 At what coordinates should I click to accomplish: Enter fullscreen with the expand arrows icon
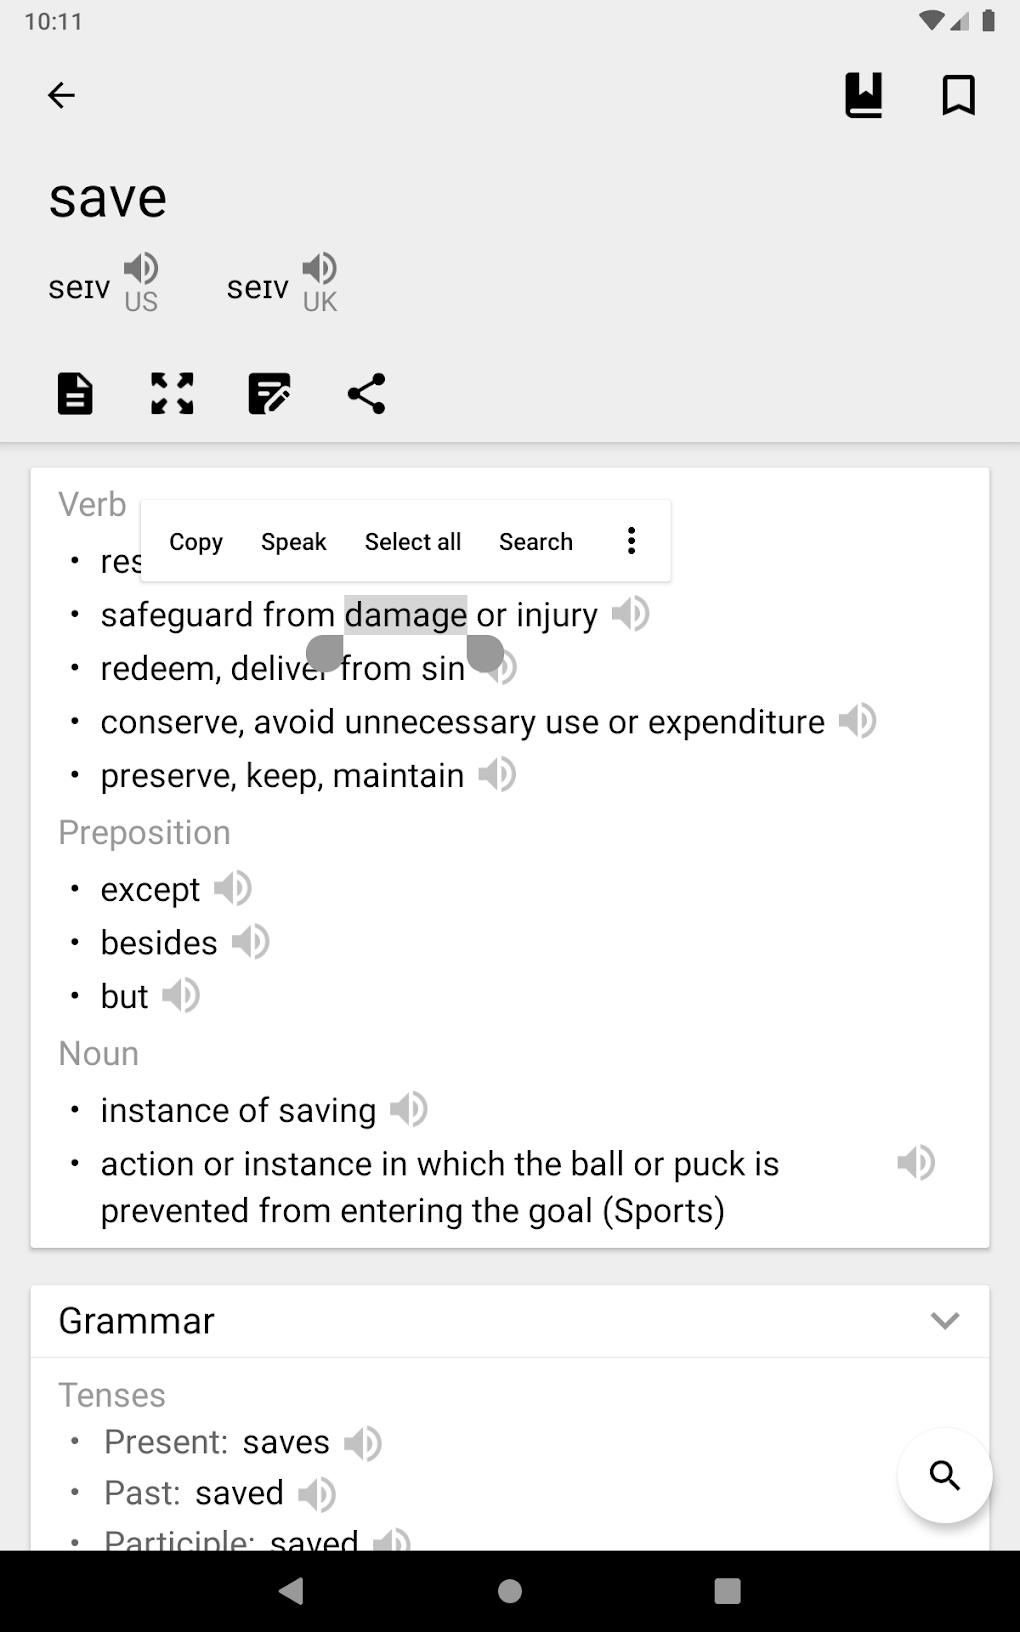(172, 393)
